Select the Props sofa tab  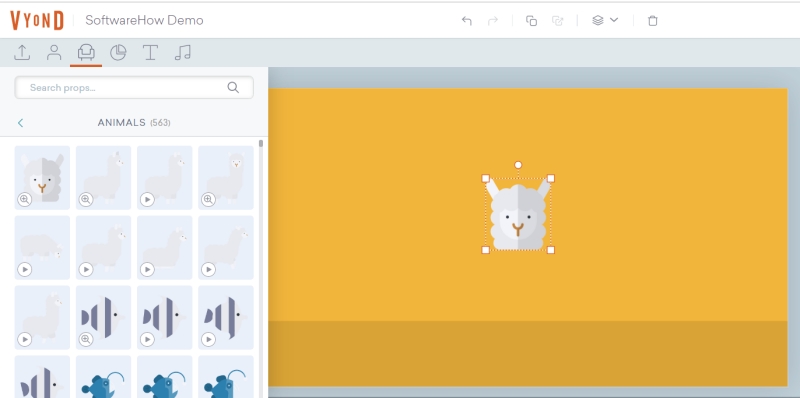coord(86,53)
